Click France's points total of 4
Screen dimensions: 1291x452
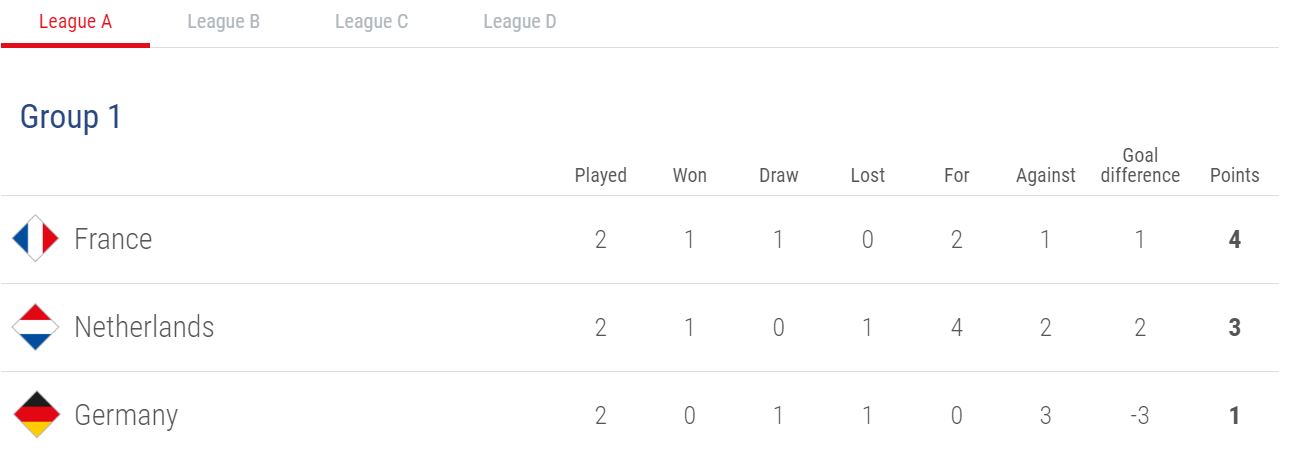tap(1235, 240)
